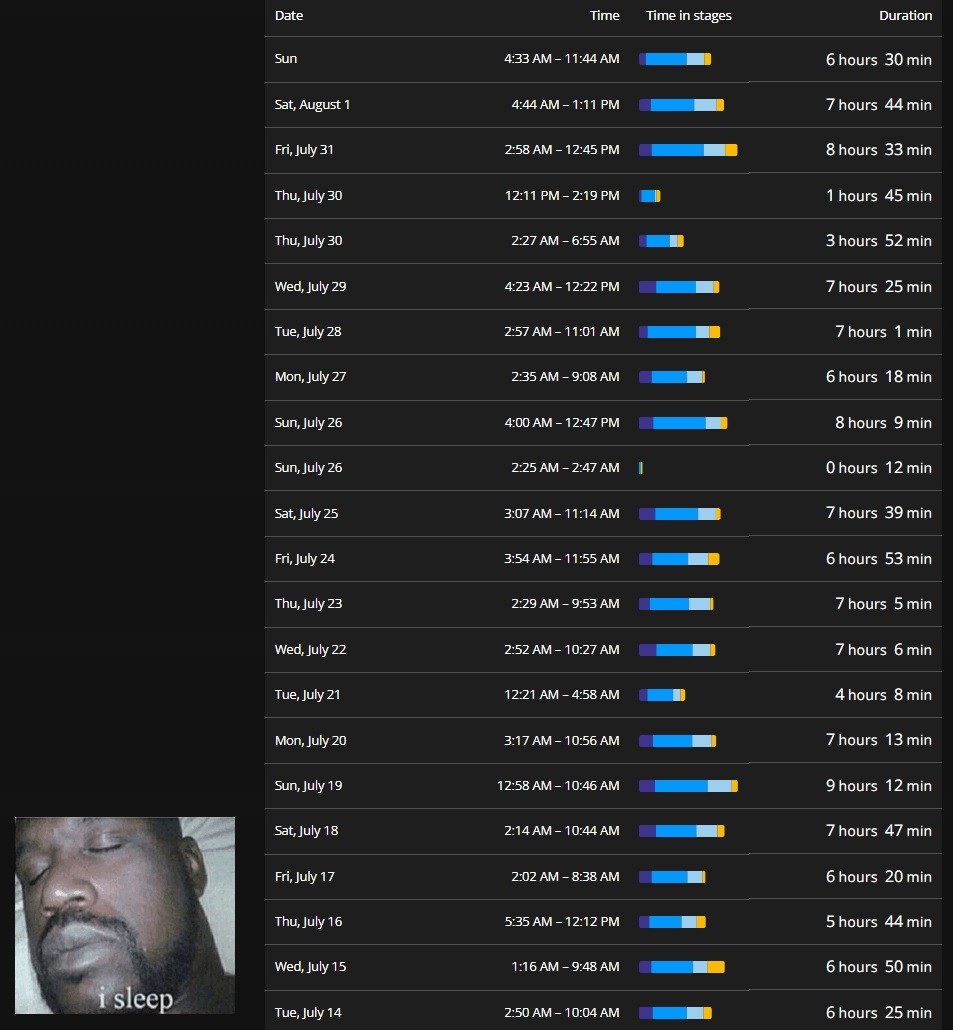Open the Tue, July 21 sleep row
This screenshot has height=1030, width=953.
[x=603, y=694]
